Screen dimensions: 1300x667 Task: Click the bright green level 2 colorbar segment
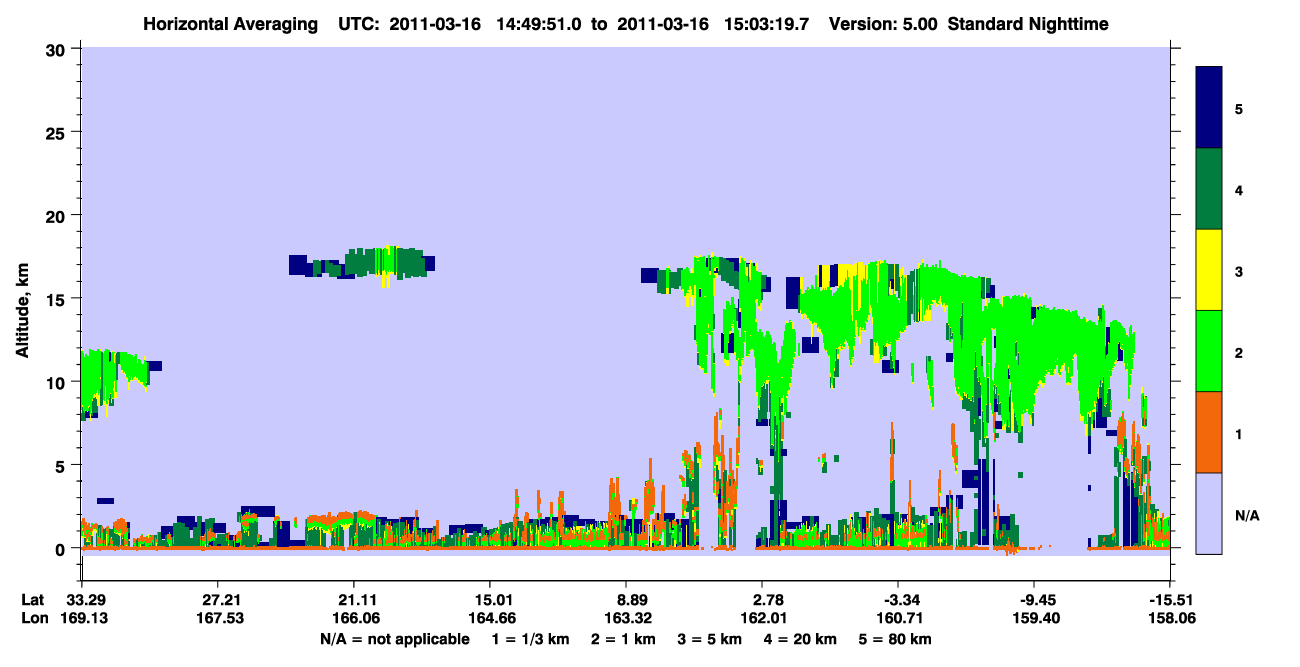click(x=1209, y=351)
